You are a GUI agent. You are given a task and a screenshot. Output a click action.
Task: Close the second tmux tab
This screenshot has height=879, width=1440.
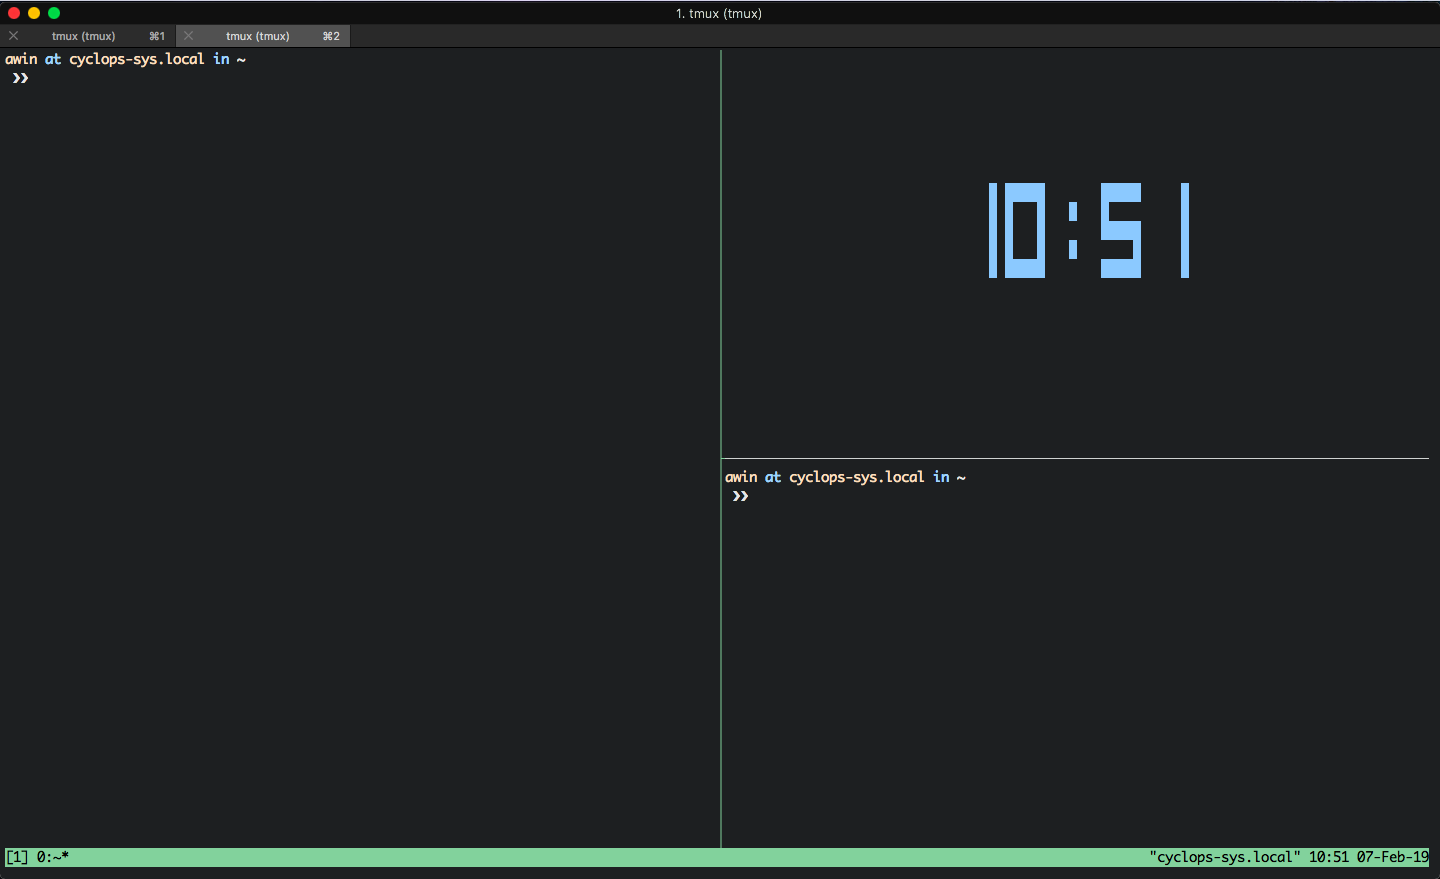(188, 36)
